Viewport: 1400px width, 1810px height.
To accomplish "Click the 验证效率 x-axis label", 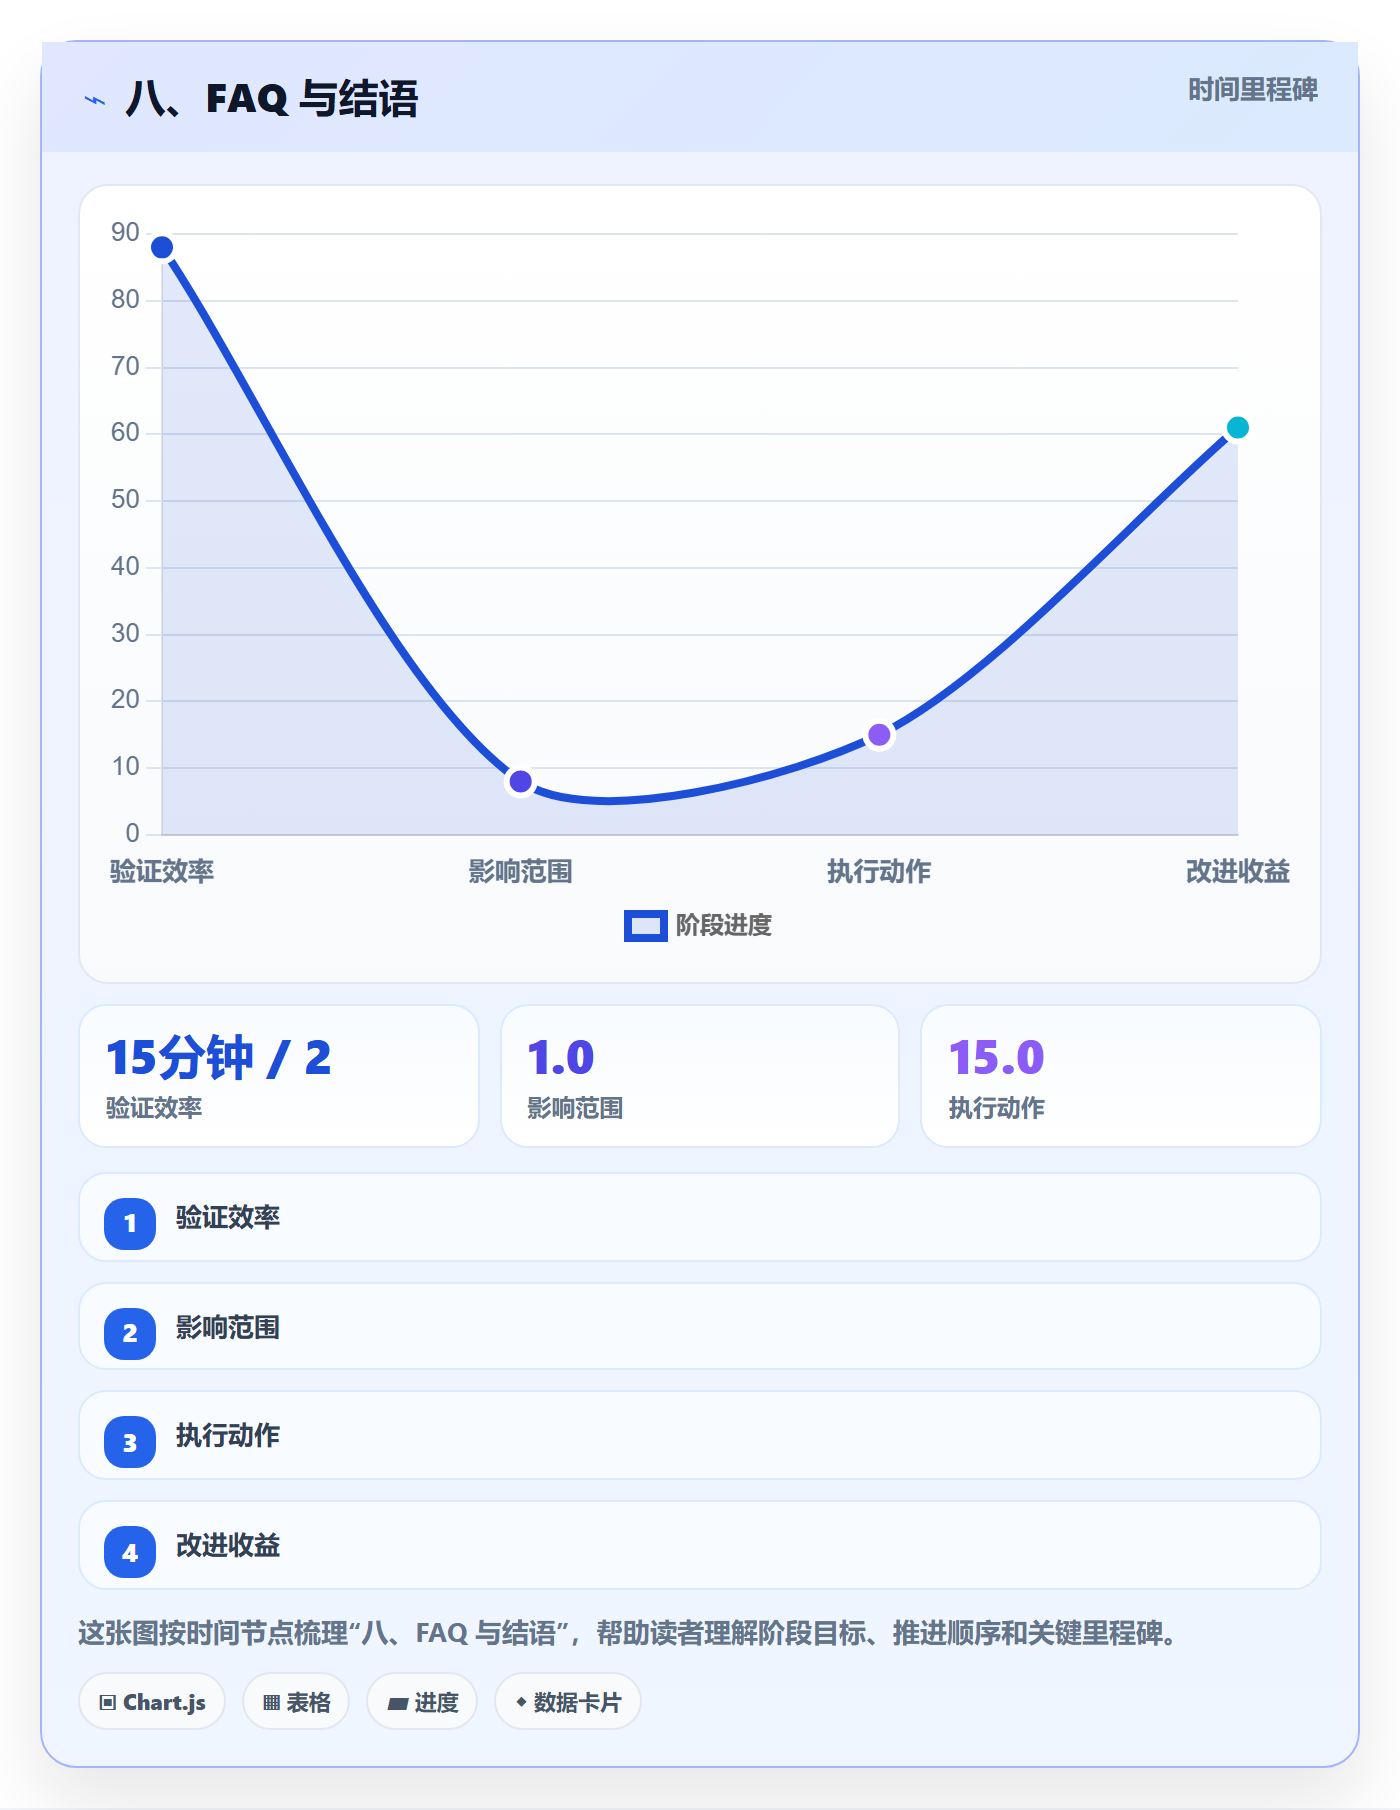I will (162, 872).
